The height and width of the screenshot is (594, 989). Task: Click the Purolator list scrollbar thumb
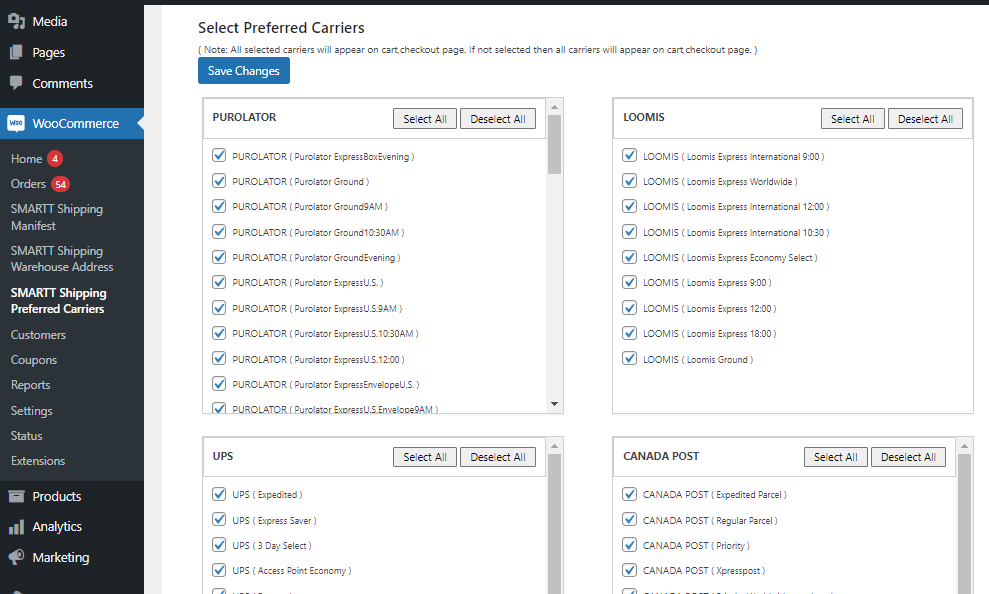554,145
